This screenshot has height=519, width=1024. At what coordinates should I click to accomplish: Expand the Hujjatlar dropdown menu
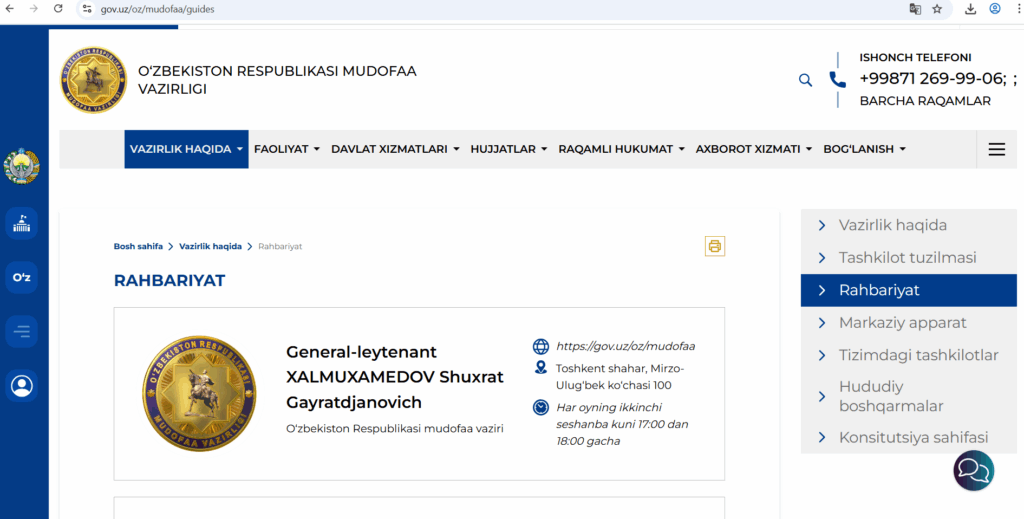pyautogui.click(x=509, y=149)
